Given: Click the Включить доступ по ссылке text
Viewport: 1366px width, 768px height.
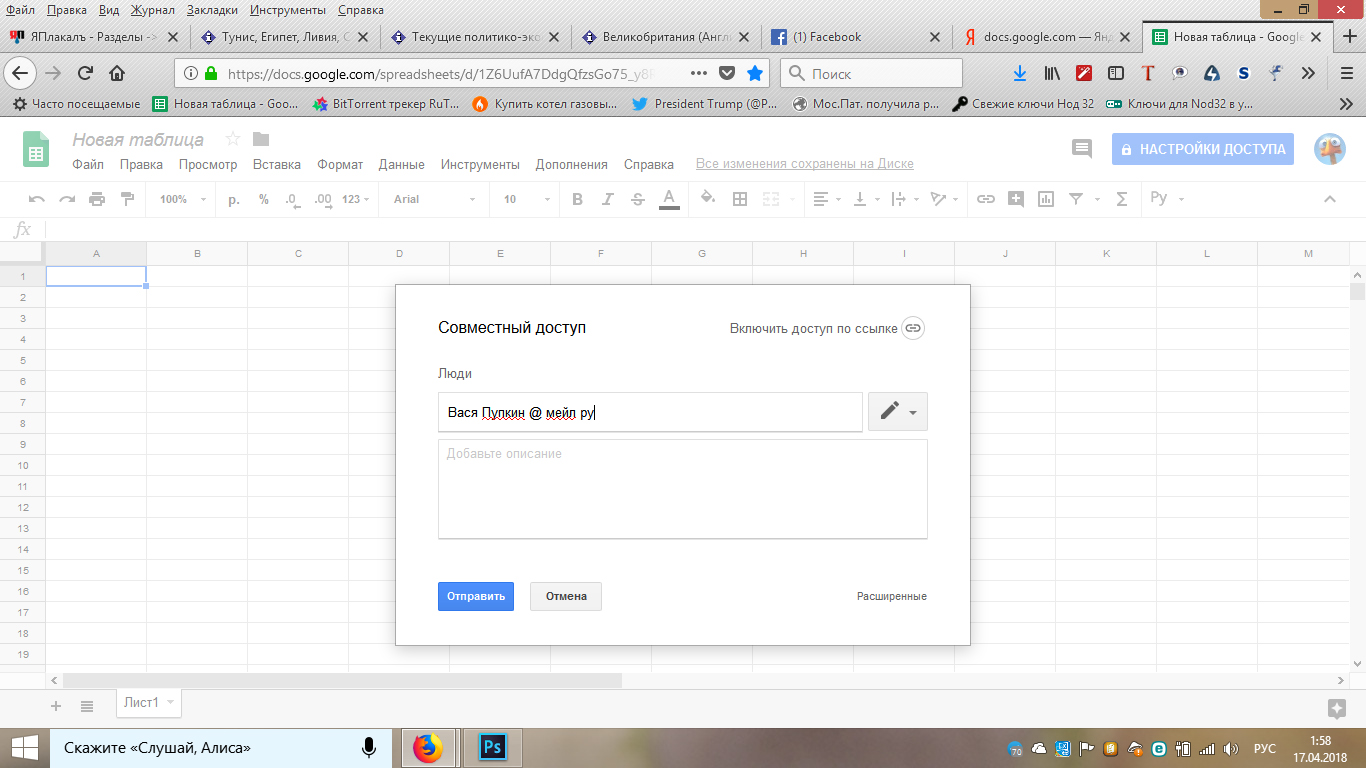Looking at the screenshot, I should pyautogui.click(x=813, y=328).
